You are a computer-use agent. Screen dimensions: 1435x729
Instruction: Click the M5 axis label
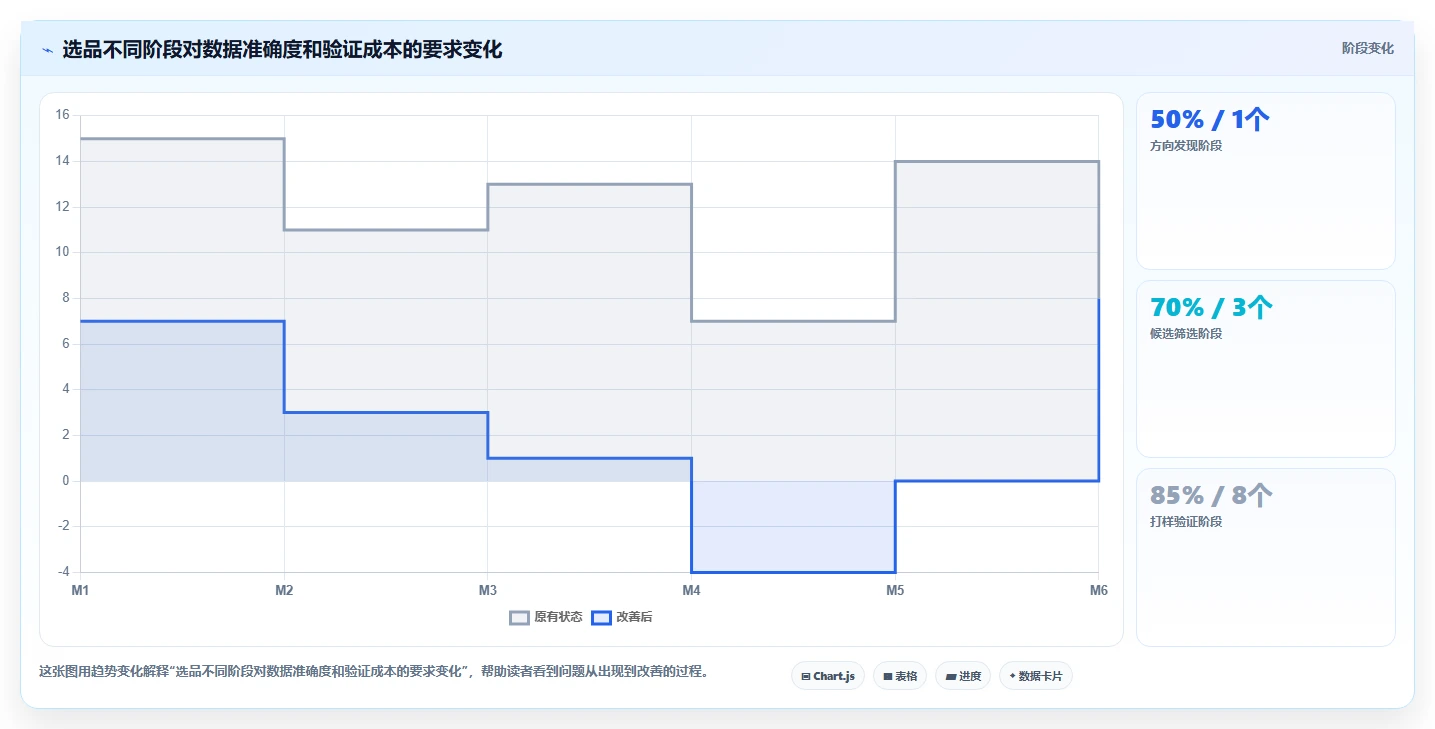(895, 591)
